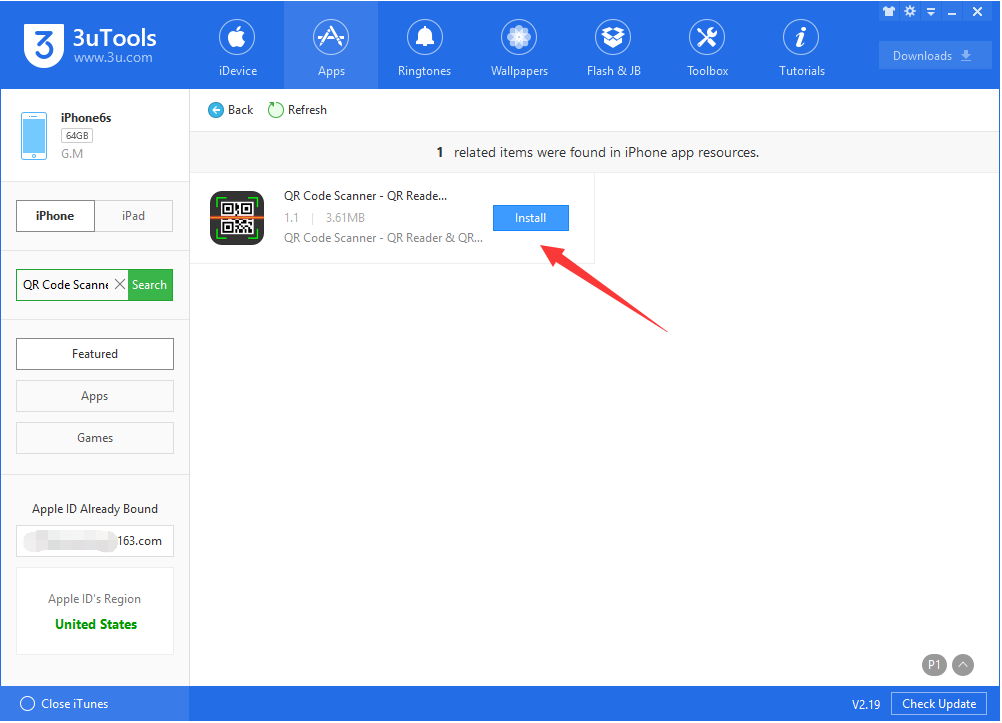Open the QR Code Scanner app title
The image size is (1002, 723).
366,196
